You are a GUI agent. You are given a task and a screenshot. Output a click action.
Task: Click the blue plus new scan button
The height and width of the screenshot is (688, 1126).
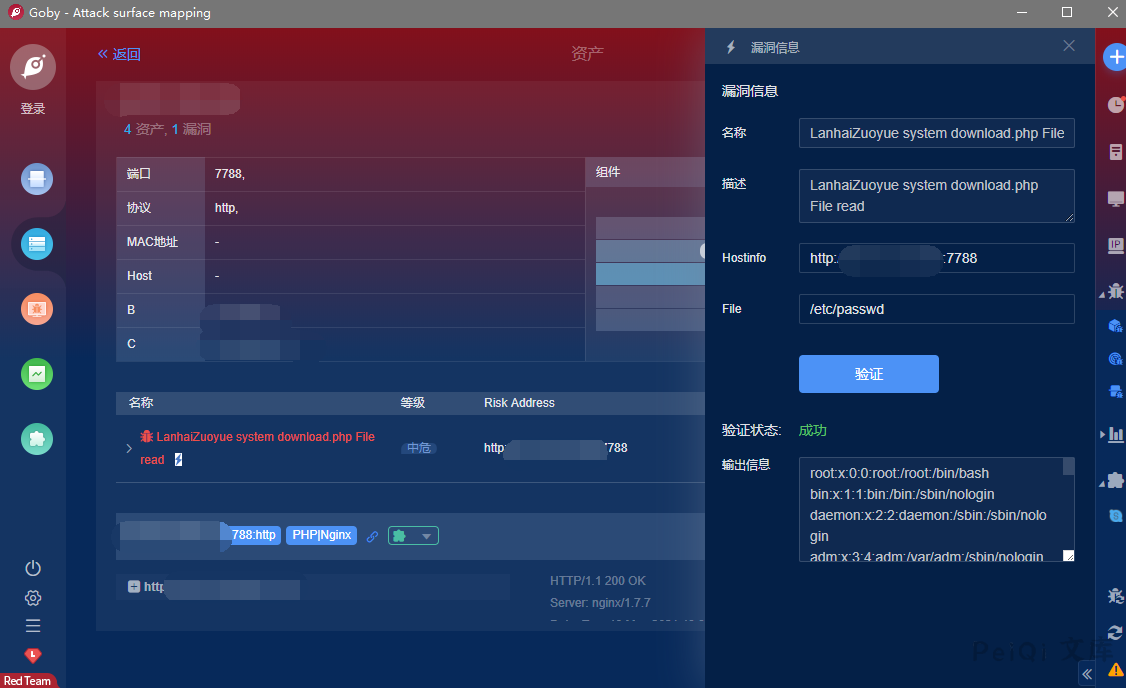[1115, 58]
